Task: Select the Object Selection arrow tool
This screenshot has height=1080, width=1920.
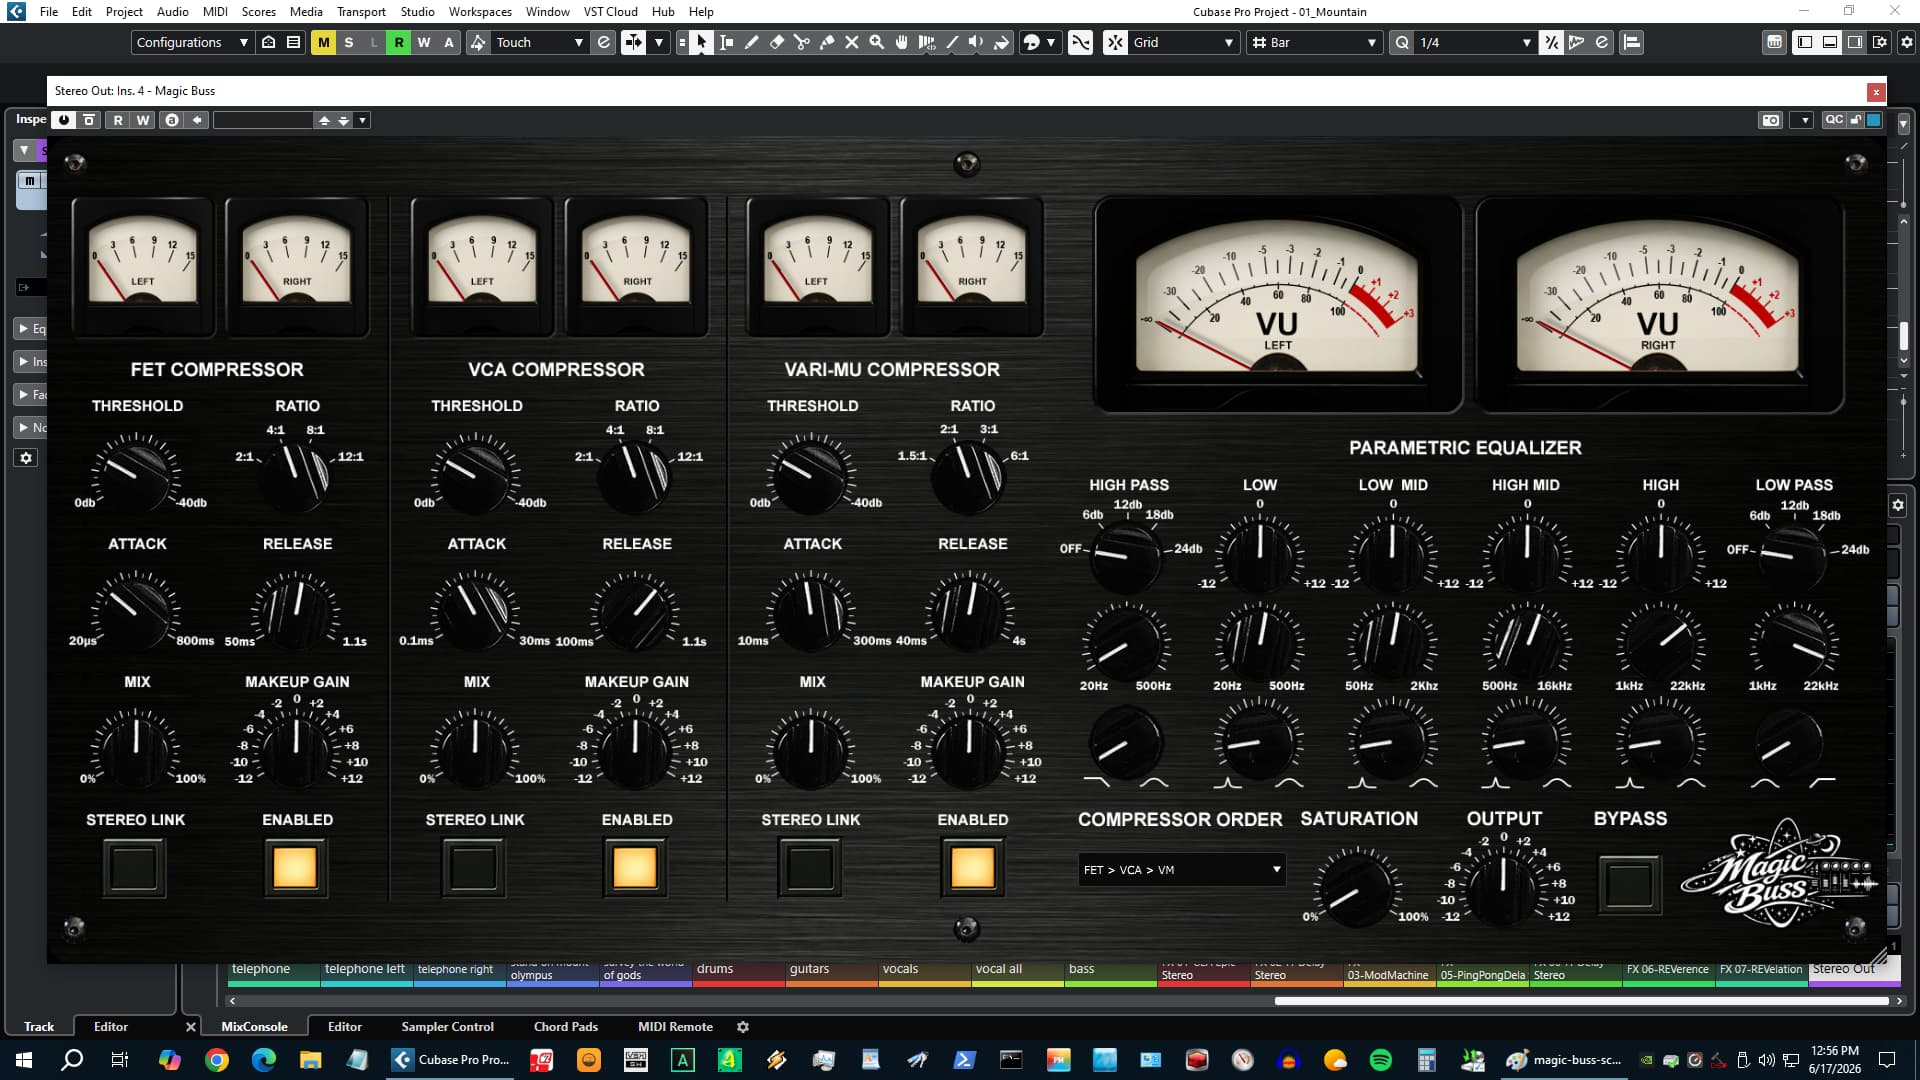Action: tap(701, 42)
